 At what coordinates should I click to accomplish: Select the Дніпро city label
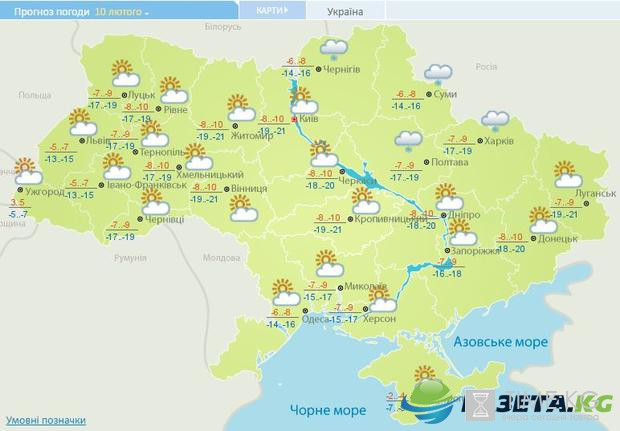pyautogui.click(x=464, y=215)
